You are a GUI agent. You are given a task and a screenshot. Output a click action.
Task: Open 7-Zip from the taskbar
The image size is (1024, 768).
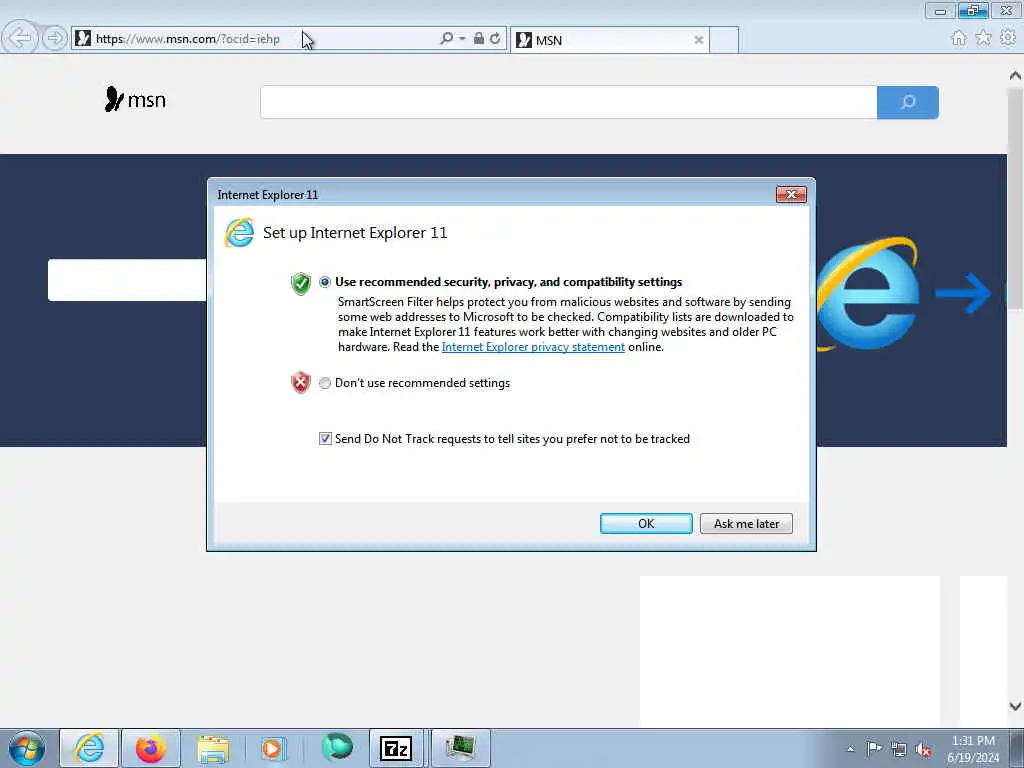396,748
